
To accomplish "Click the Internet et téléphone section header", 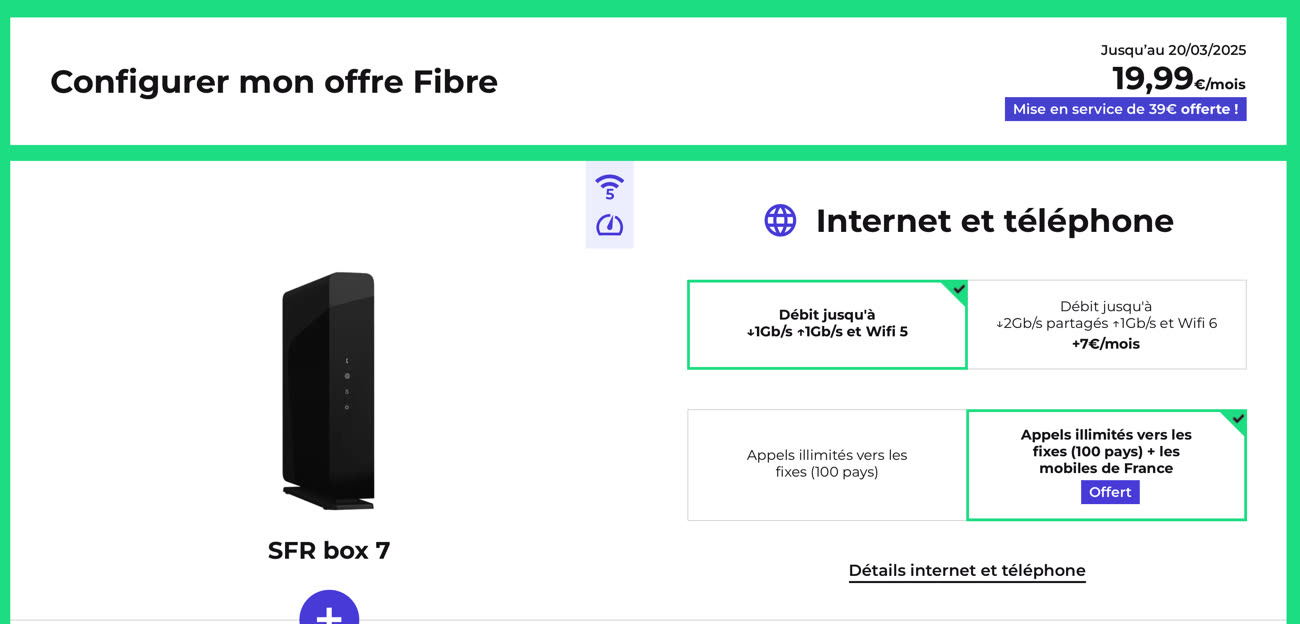I will tap(995, 221).
